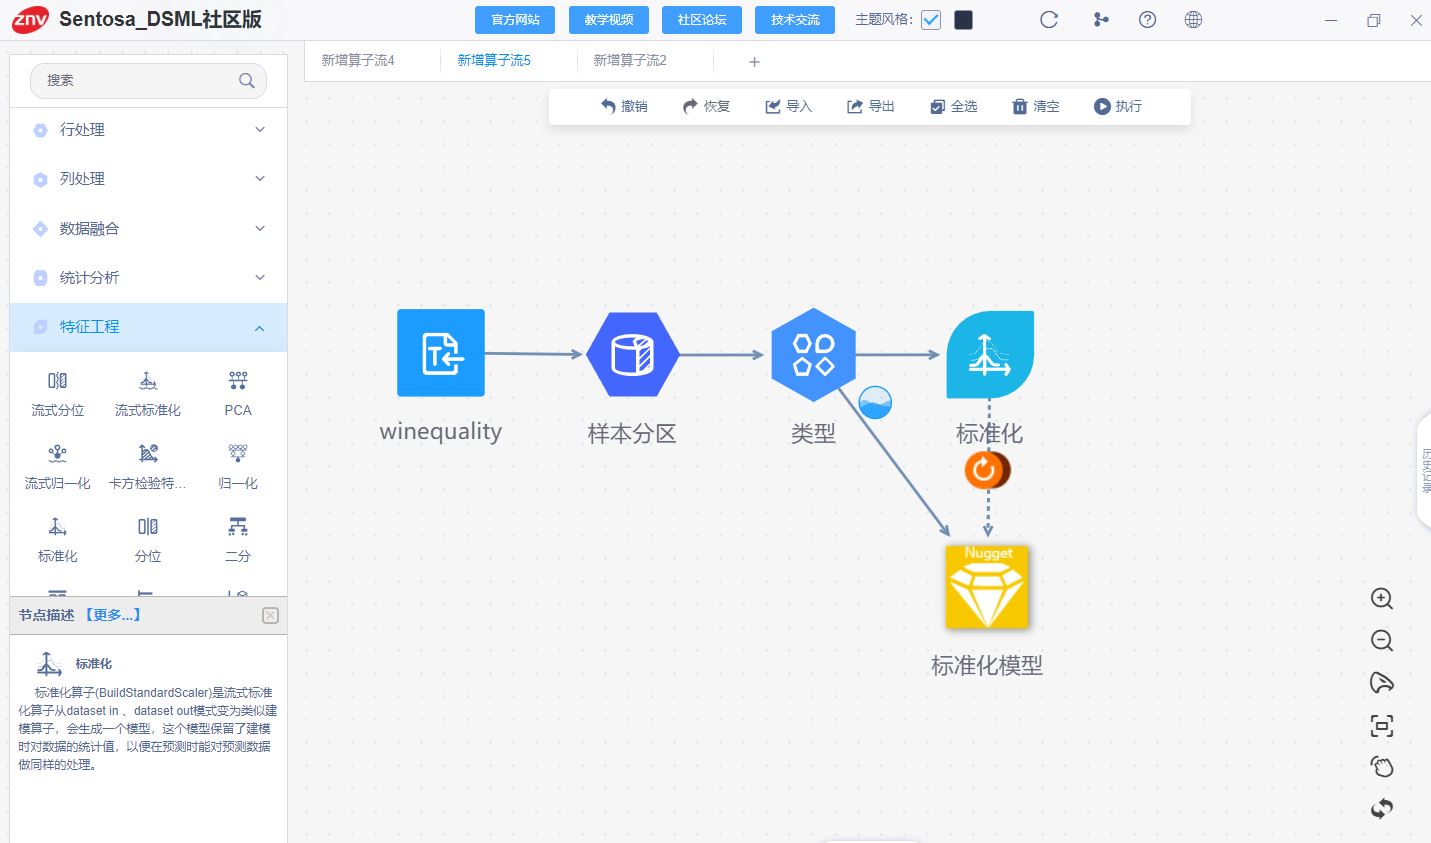This screenshot has height=843, width=1431.
Task: Click the blue status badge near 类型
Action: [875, 403]
